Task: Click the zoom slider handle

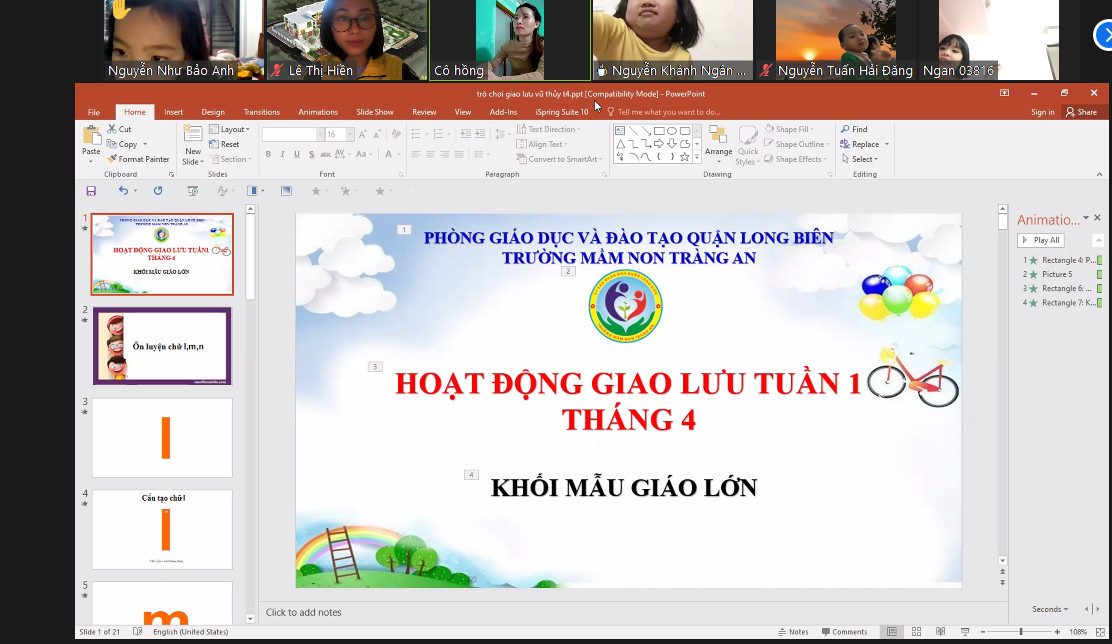Action: [x=1021, y=632]
